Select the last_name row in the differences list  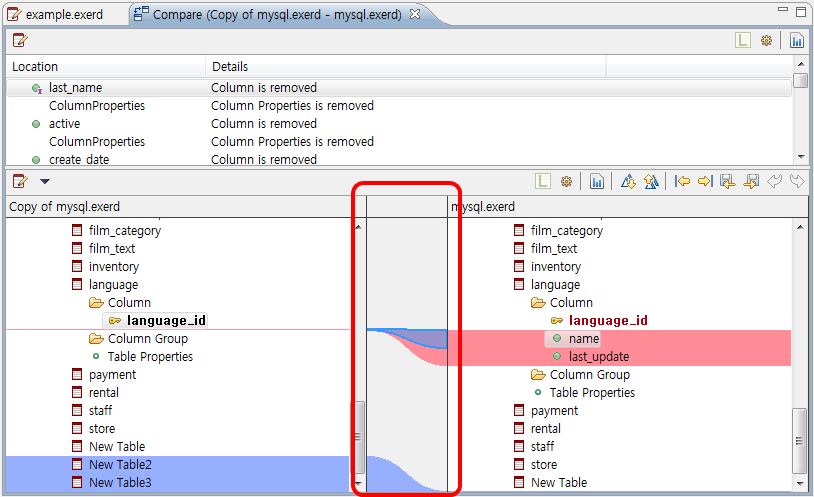point(399,88)
